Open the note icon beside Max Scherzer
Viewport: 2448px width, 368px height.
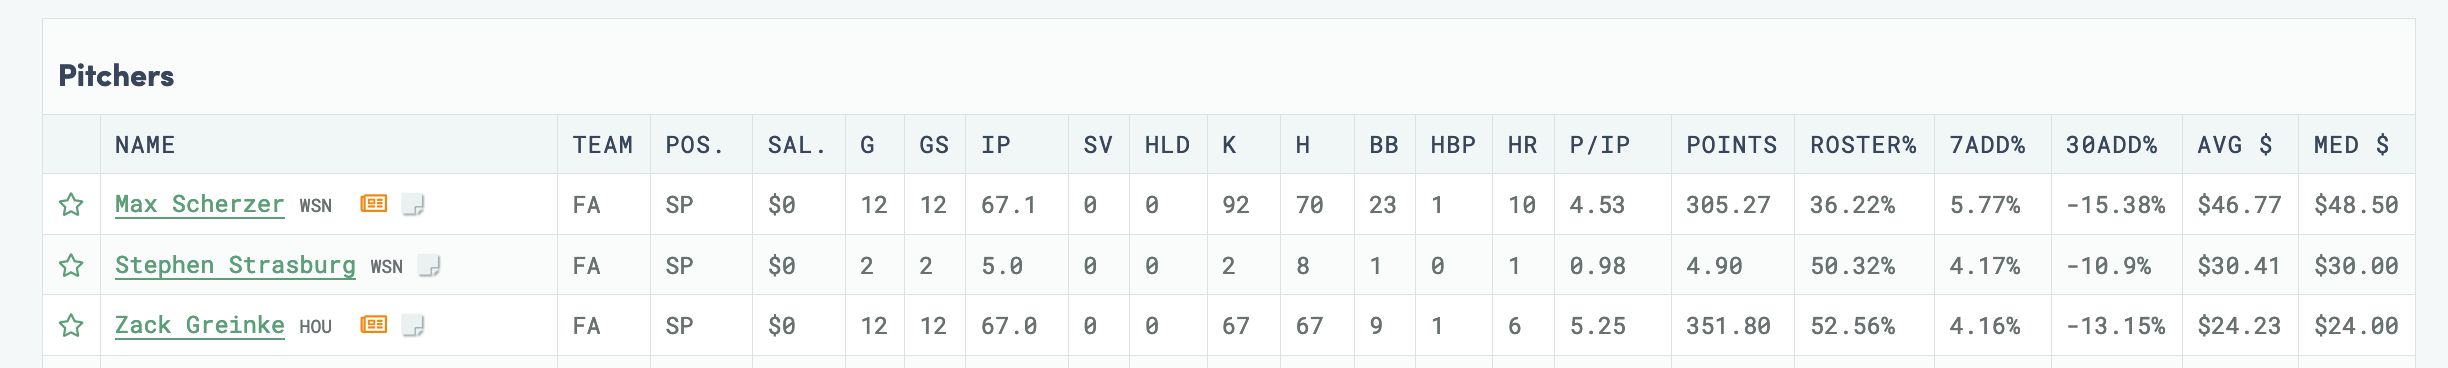click(x=413, y=205)
